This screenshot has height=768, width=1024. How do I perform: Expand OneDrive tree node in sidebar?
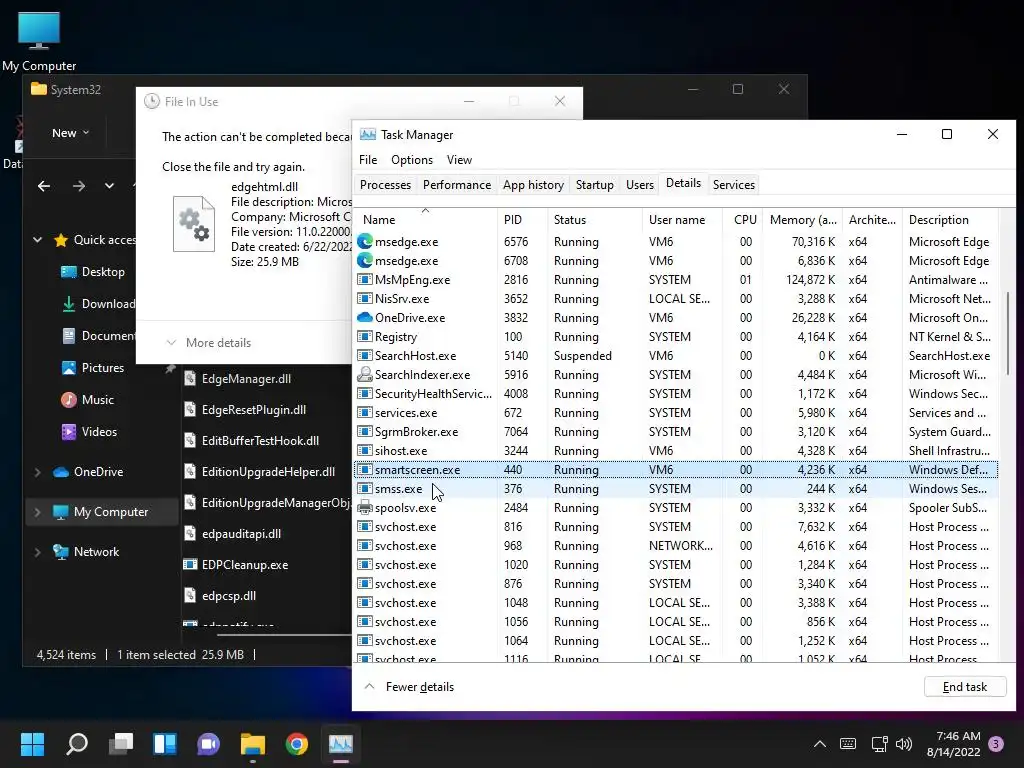(x=37, y=472)
